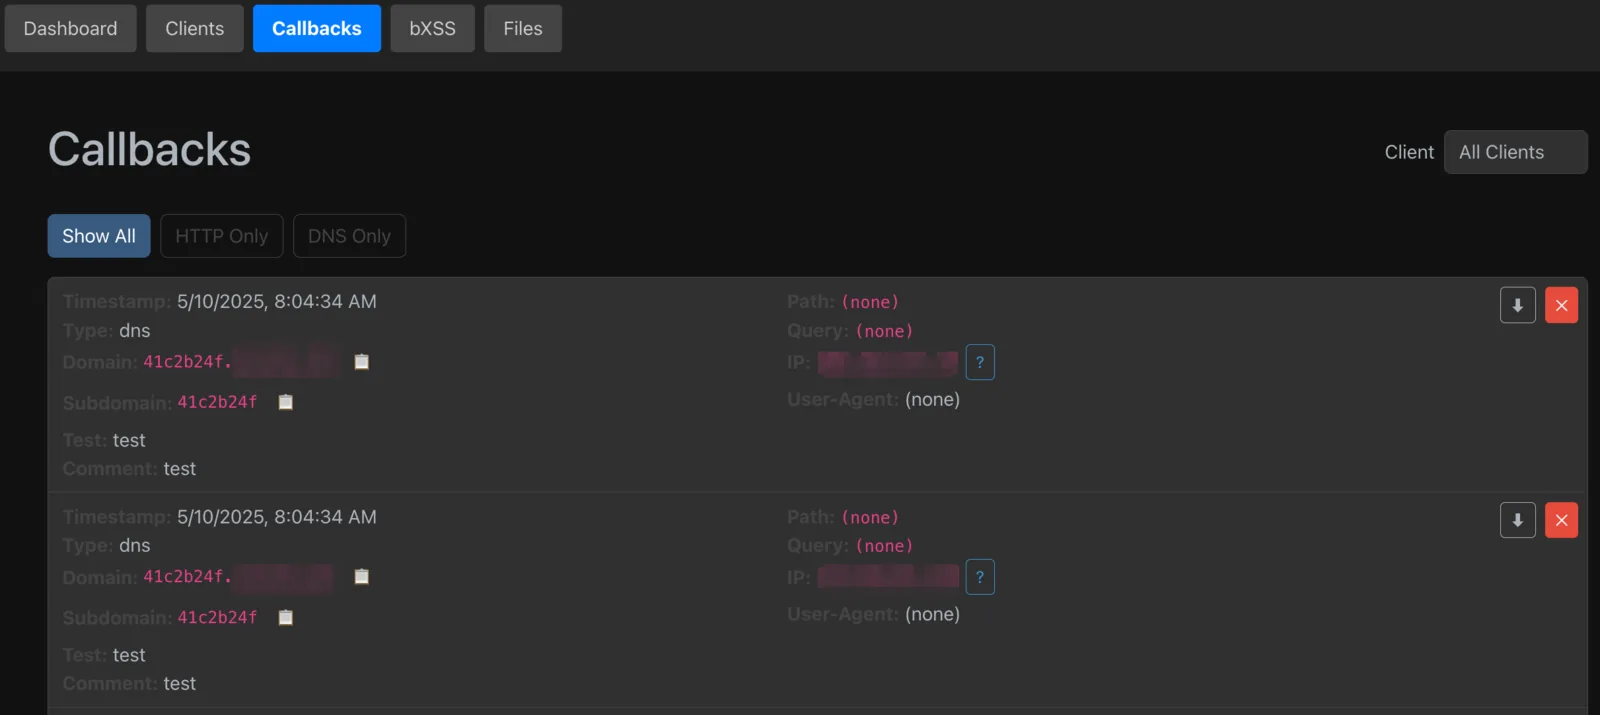Open the All Clients dropdown
Image resolution: width=1600 pixels, height=715 pixels.
(x=1515, y=152)
